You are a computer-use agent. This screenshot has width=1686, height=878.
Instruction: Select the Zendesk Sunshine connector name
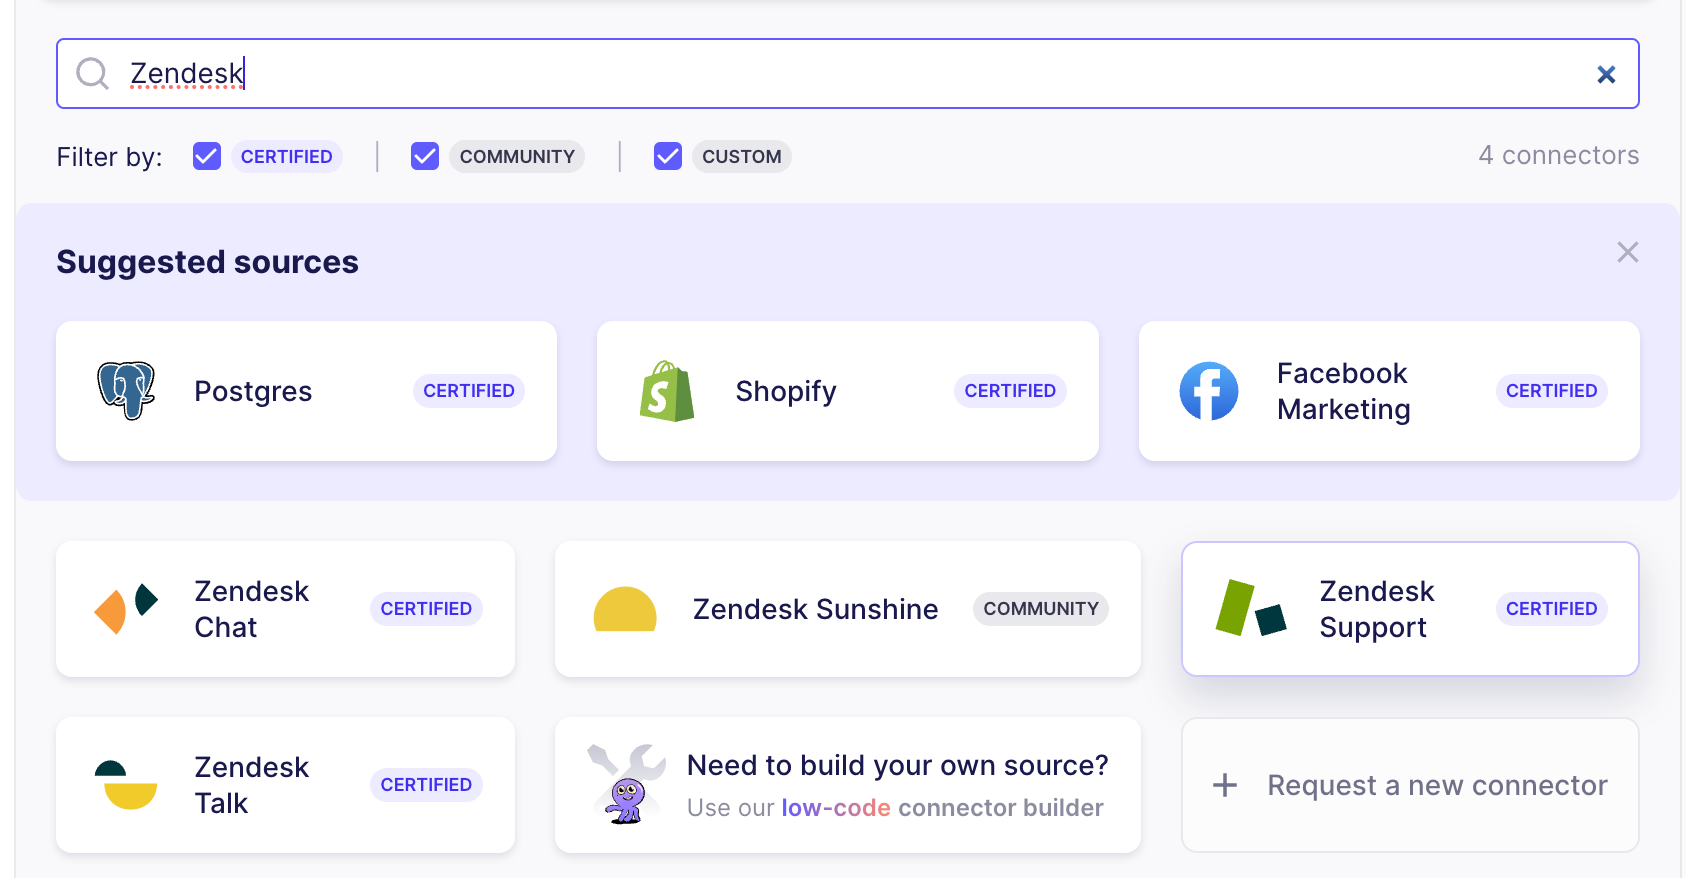coord(815,609)
